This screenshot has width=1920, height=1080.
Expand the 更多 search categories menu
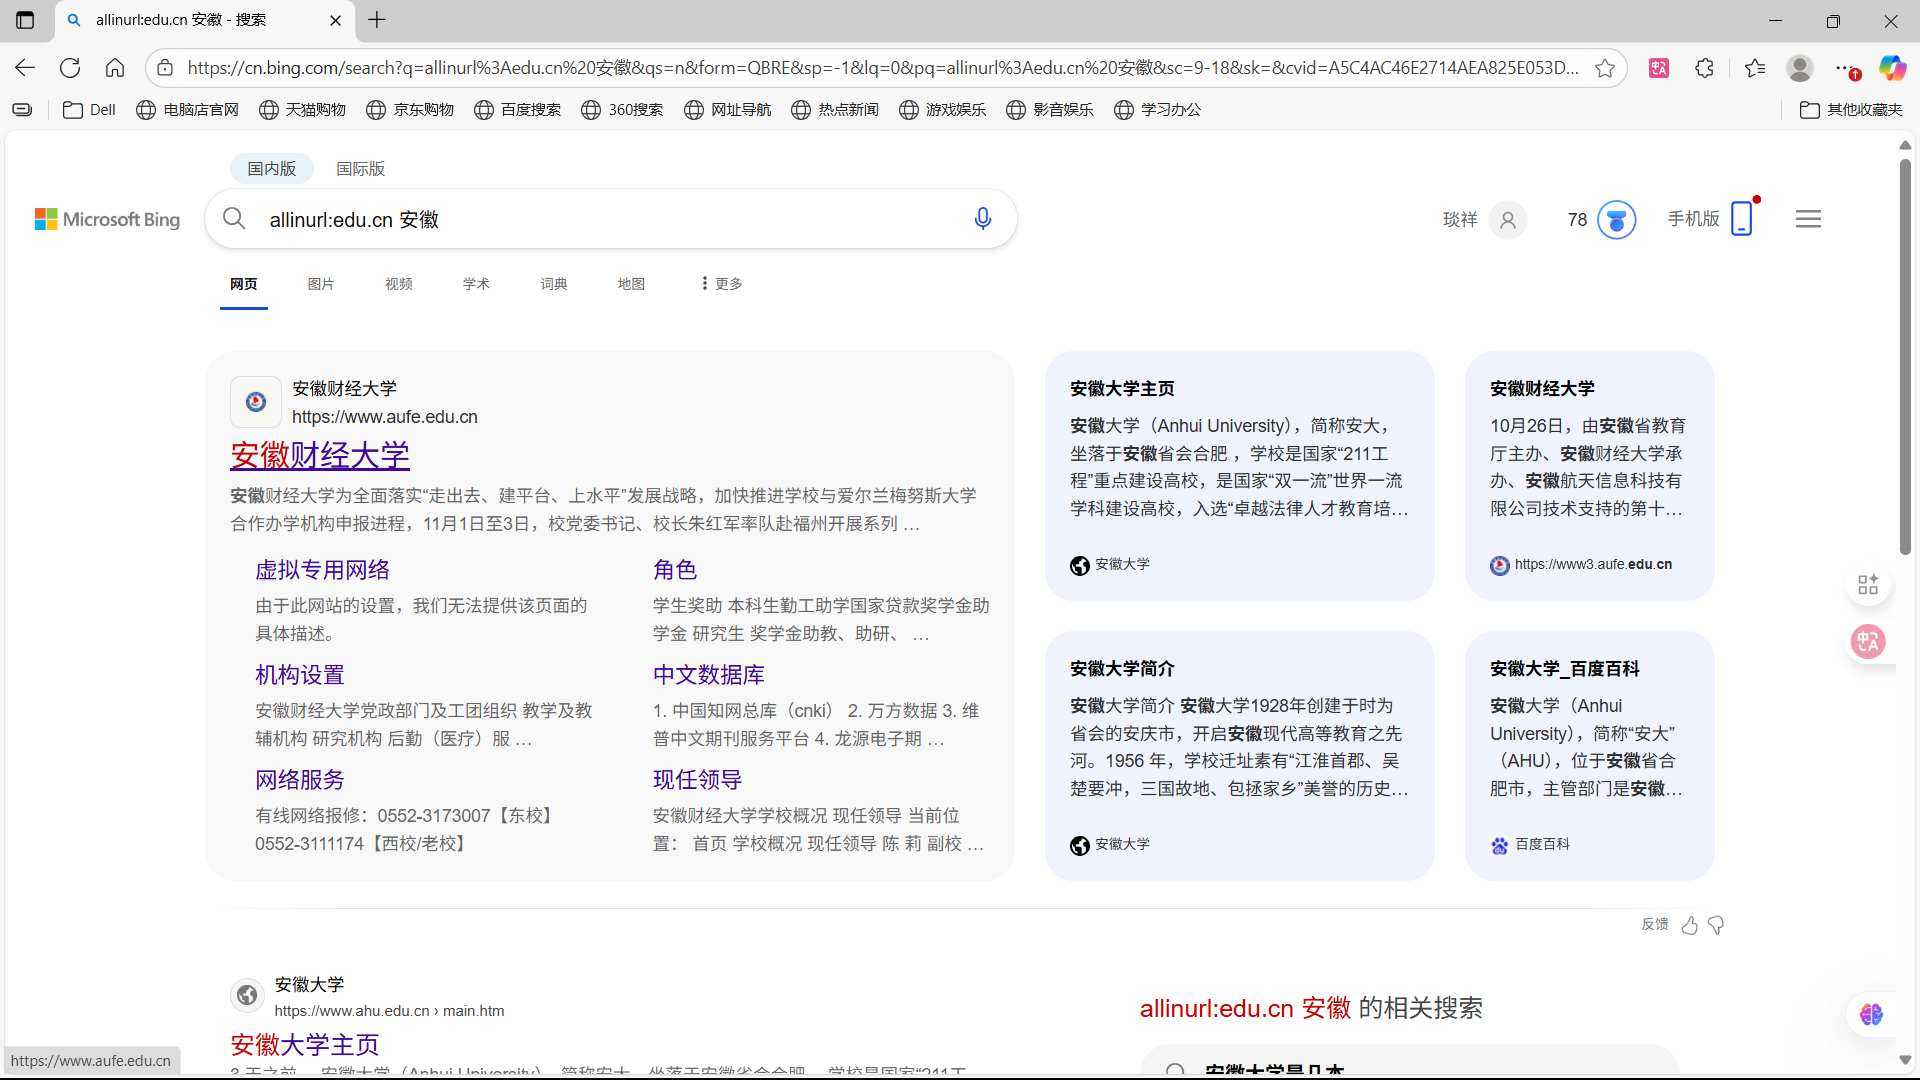pos(721,284)
